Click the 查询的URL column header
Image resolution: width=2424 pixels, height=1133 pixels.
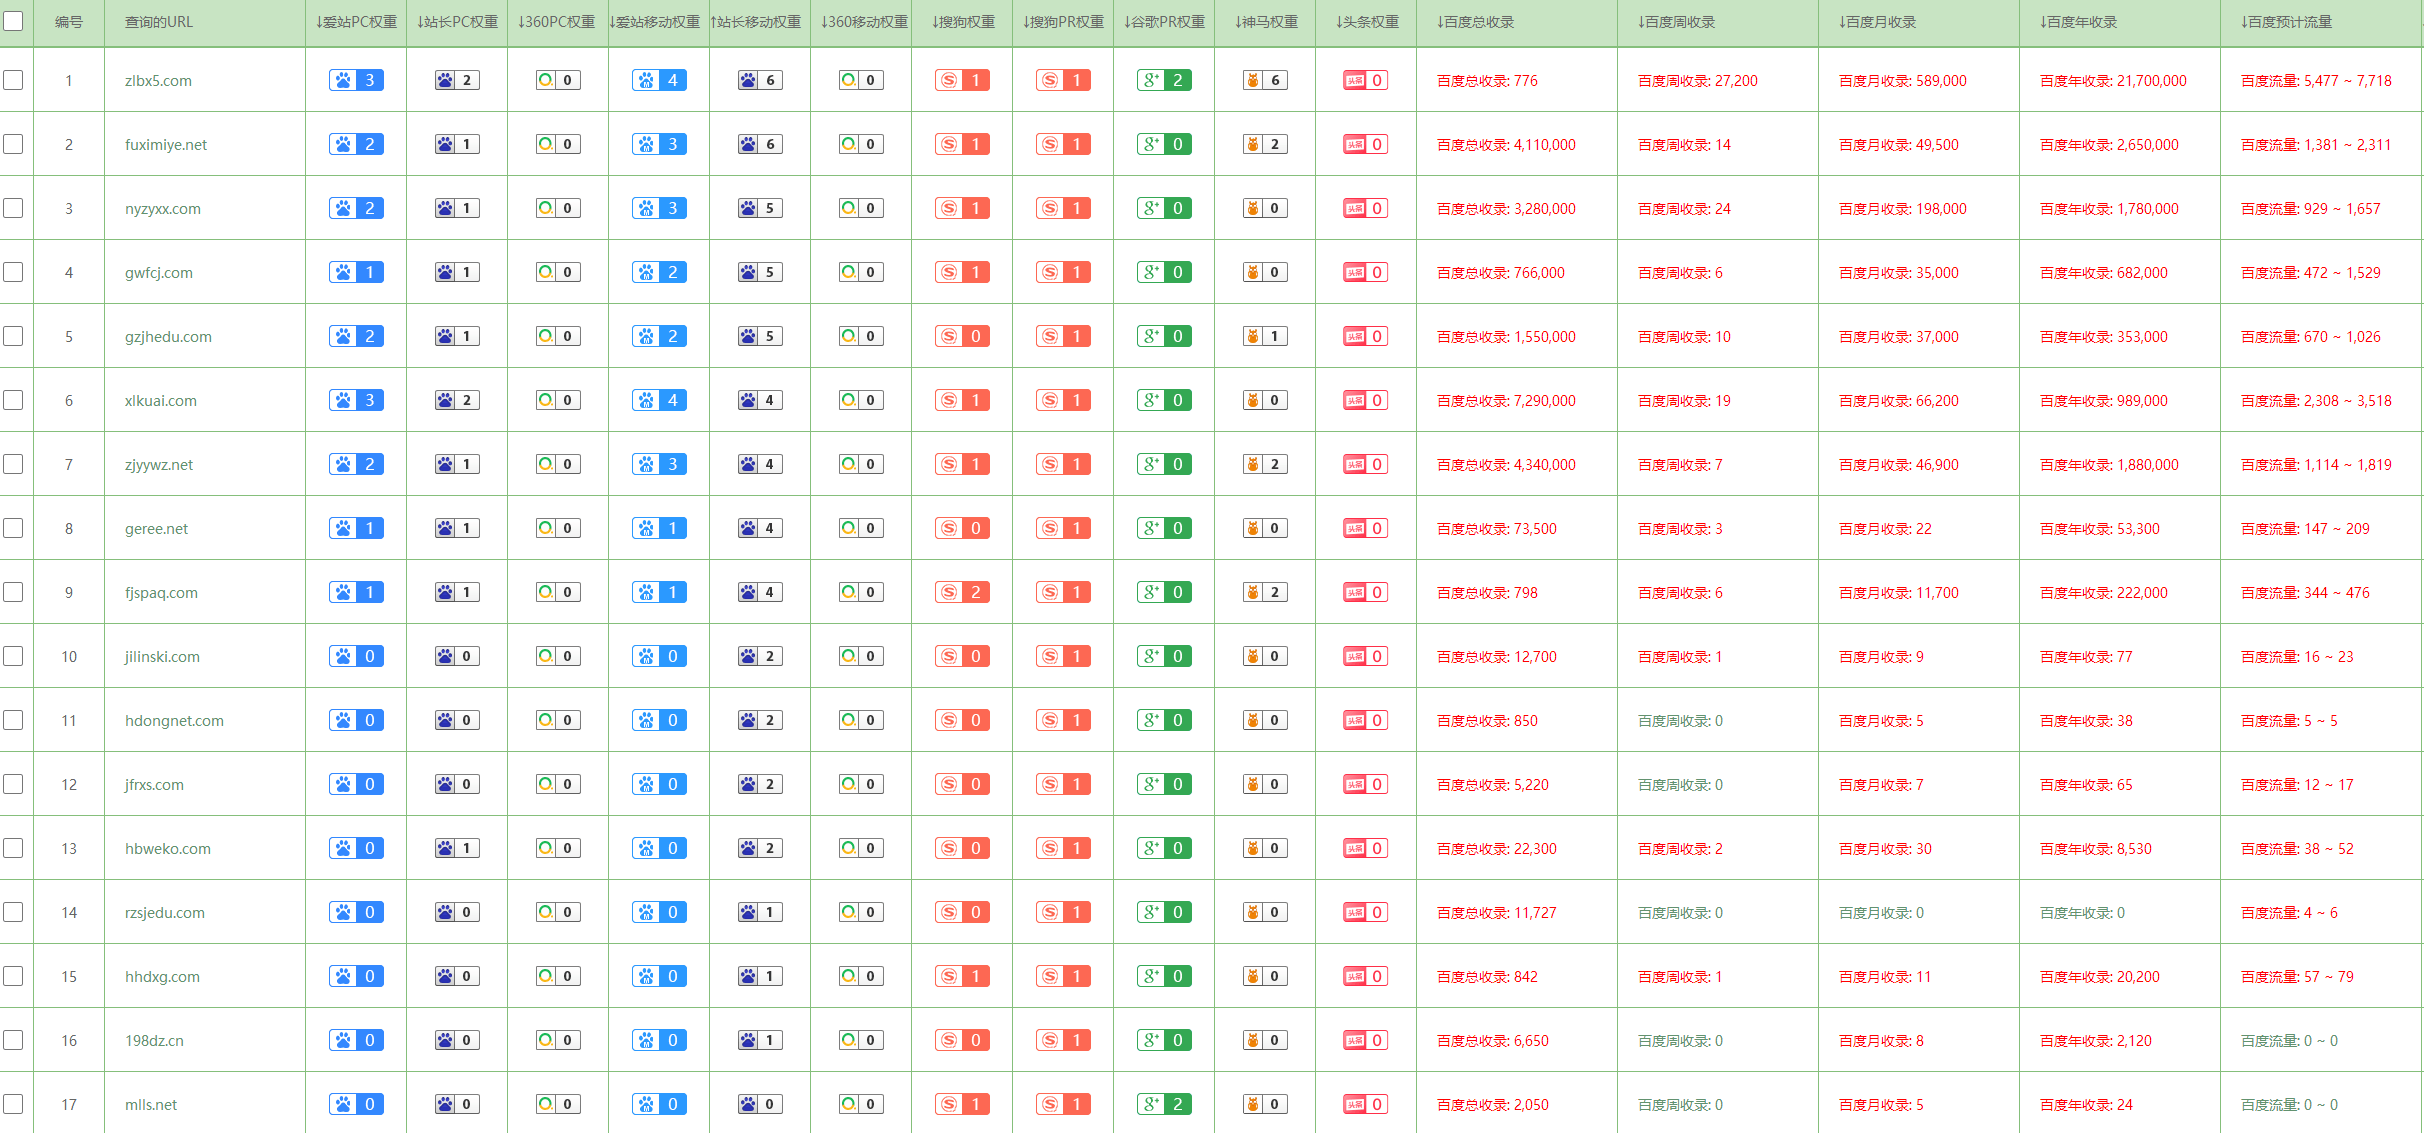point(159,22)
